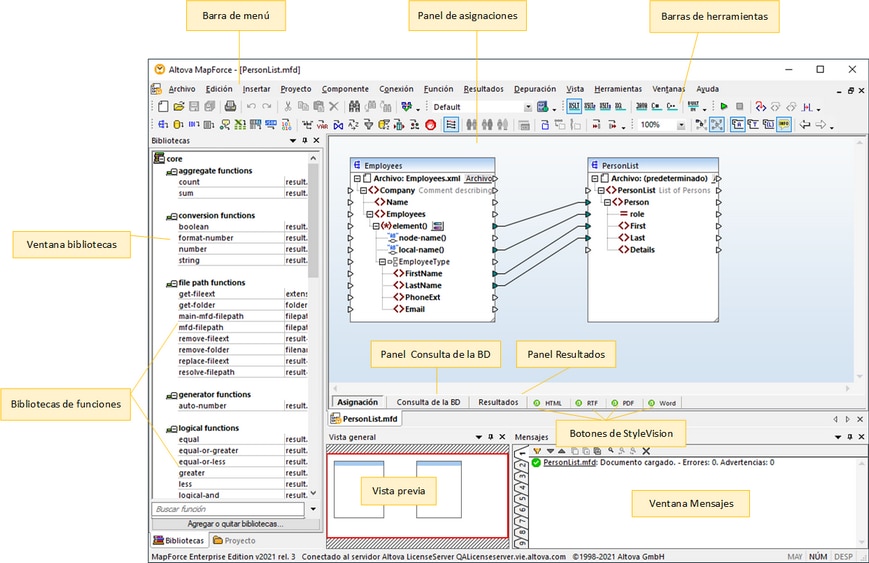Open the Default configuration dropdown
Image resolution: width=869 pixels, height=563 pixels.
point(527,107)
